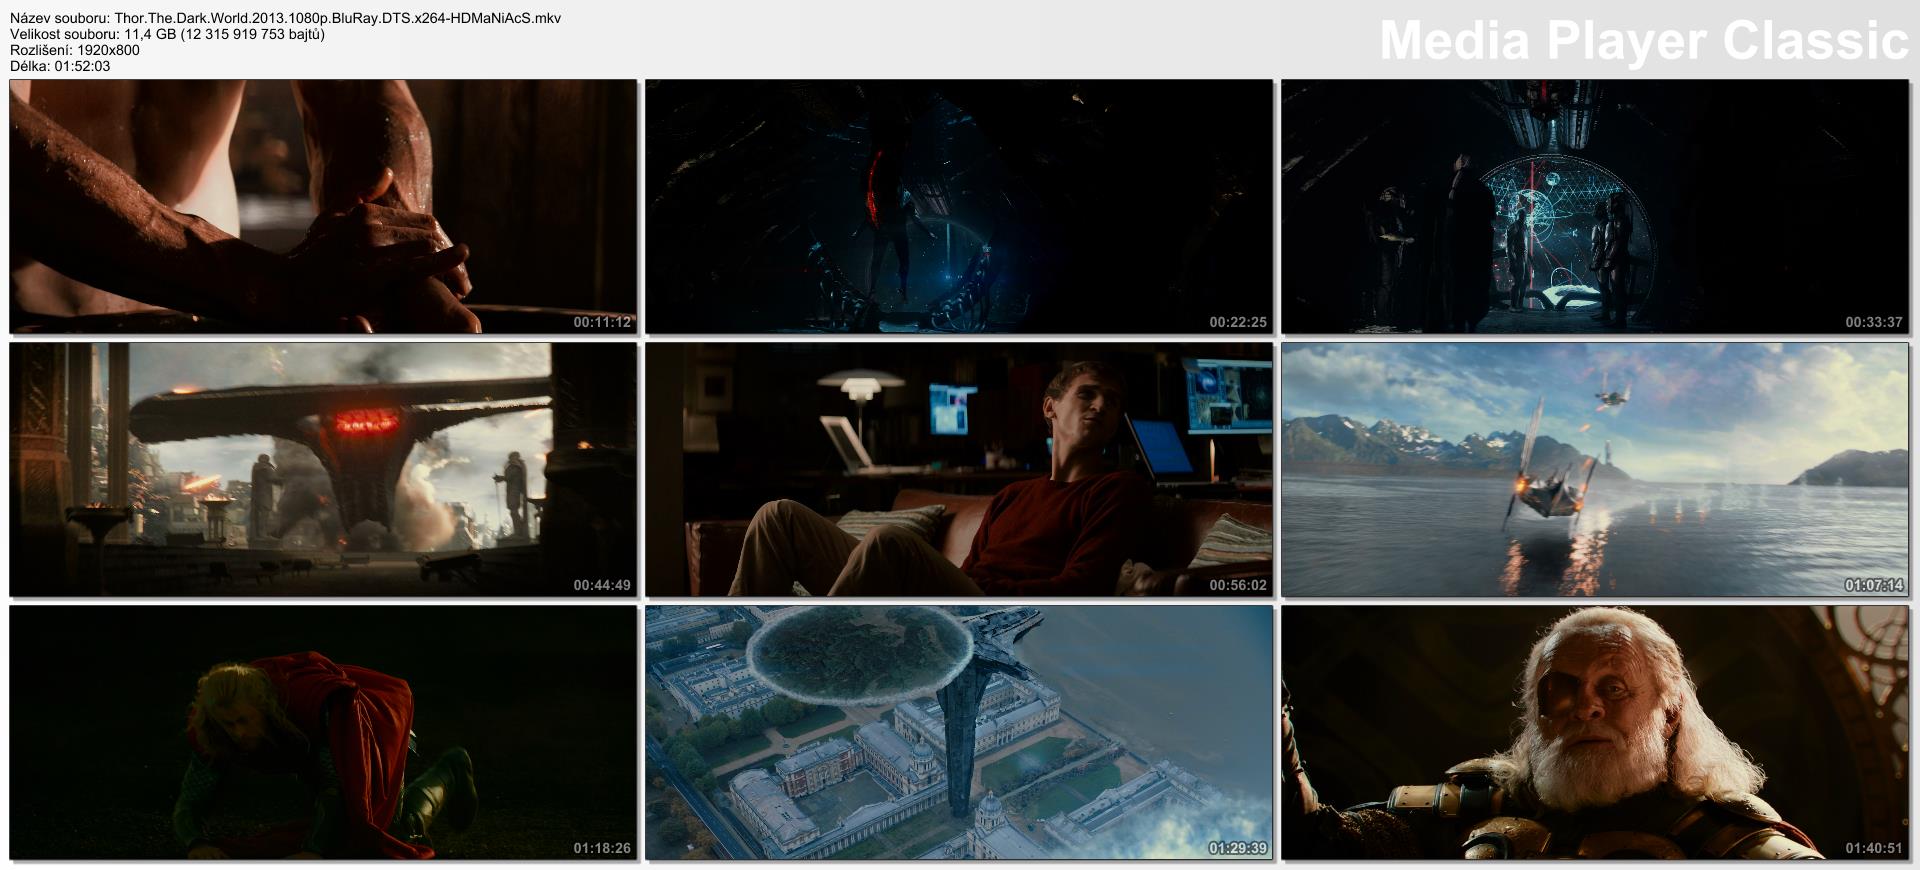The height and width of the screenshot is (870, 1920).
Task: Click the 00:44:49 timestamp label
Action: [x=602, y=585]
